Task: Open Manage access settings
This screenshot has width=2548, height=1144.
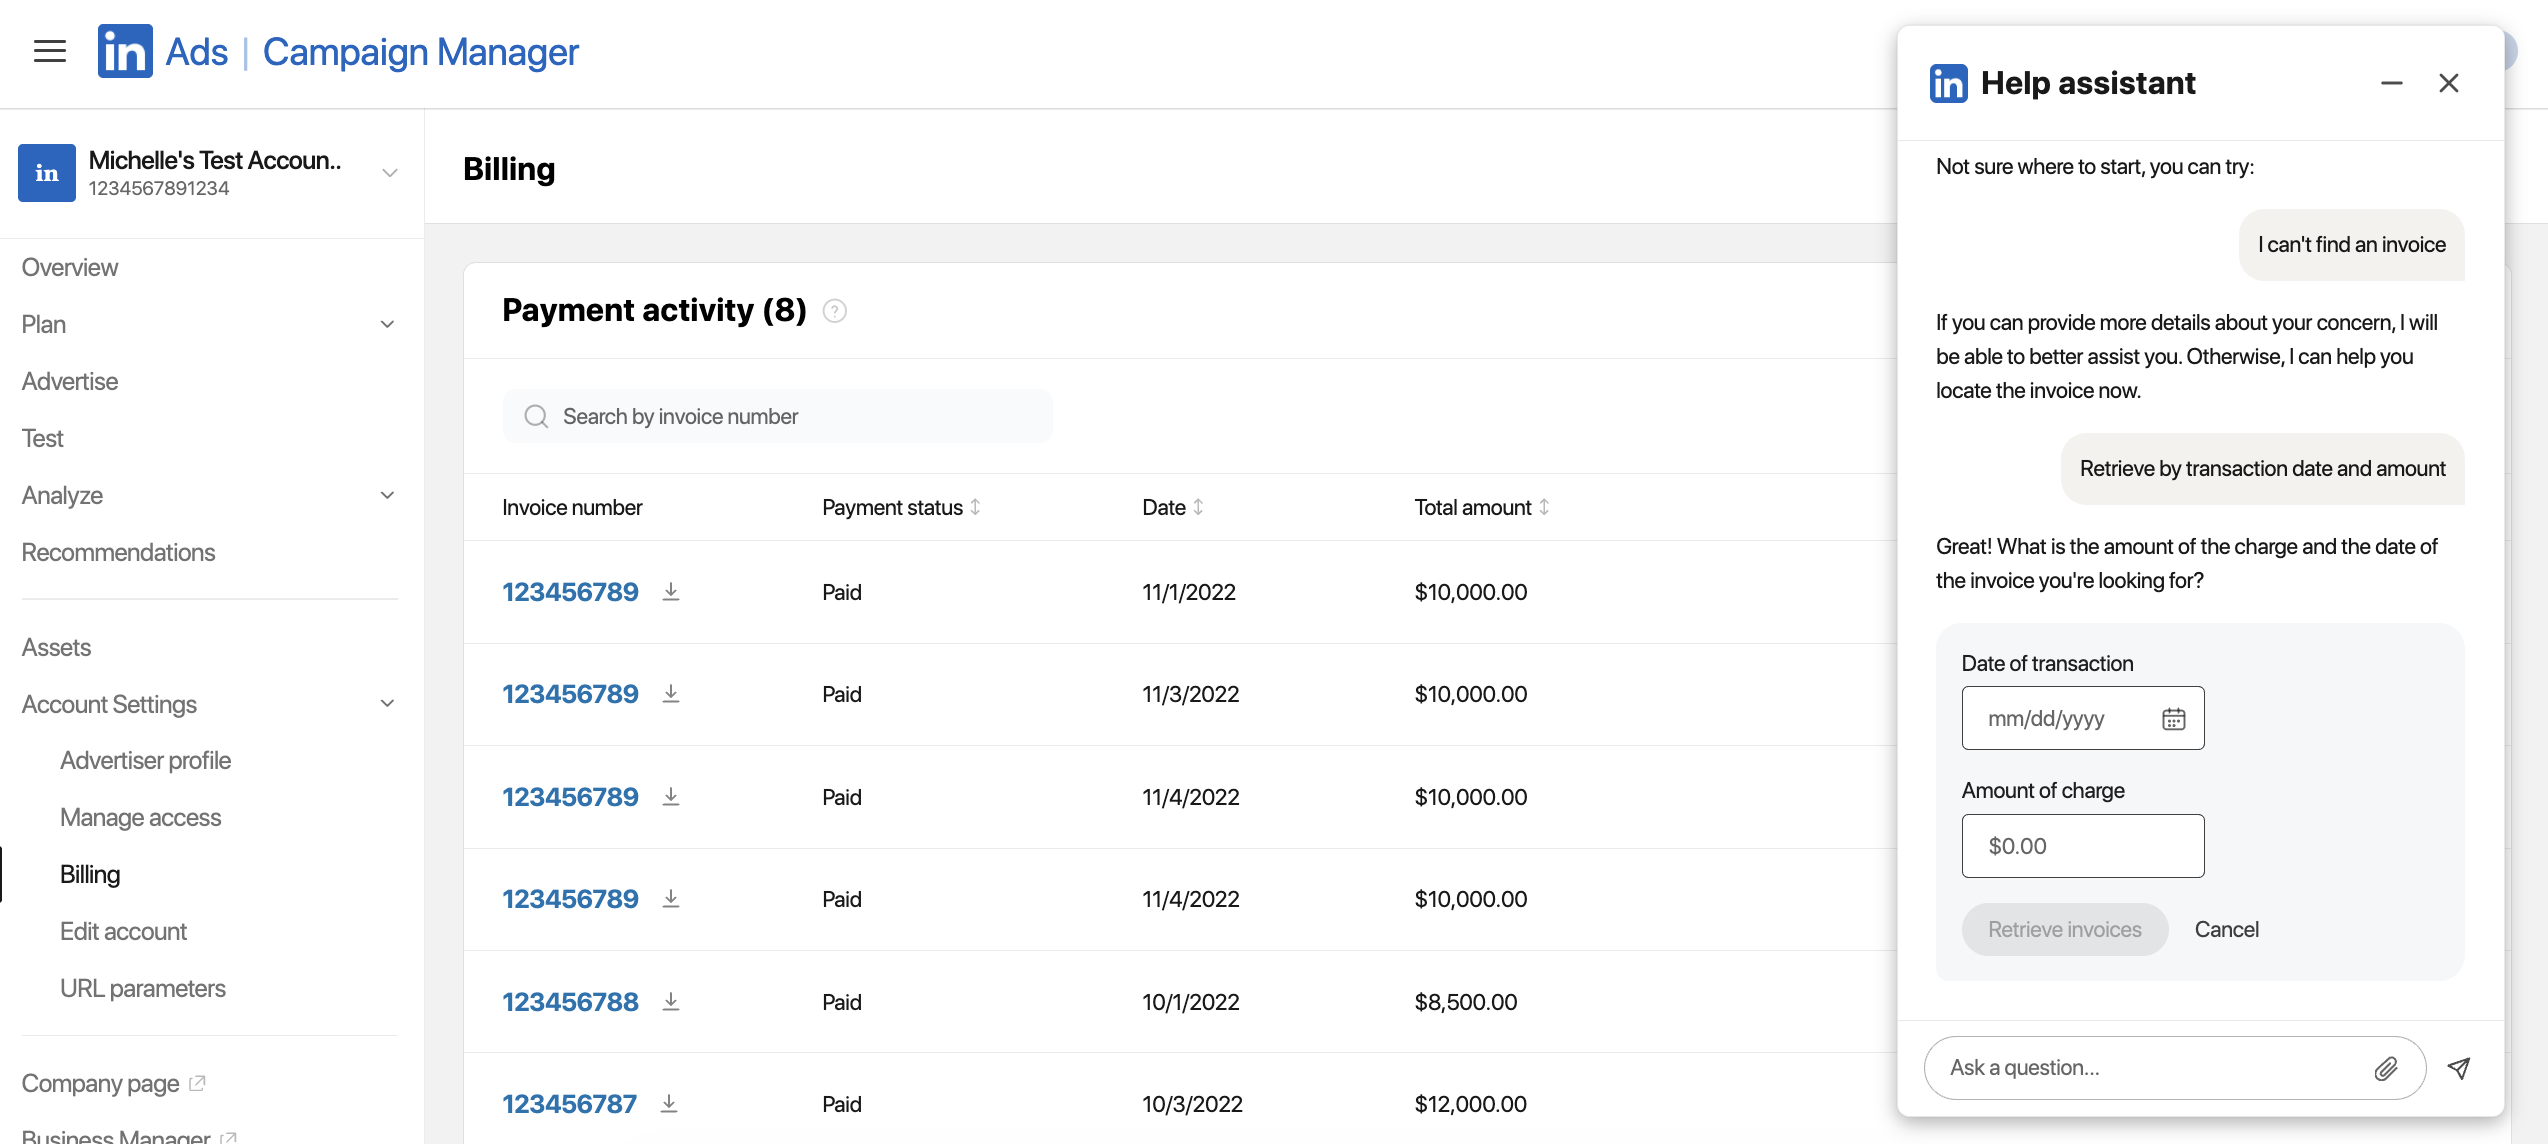Action: point(140,818)
